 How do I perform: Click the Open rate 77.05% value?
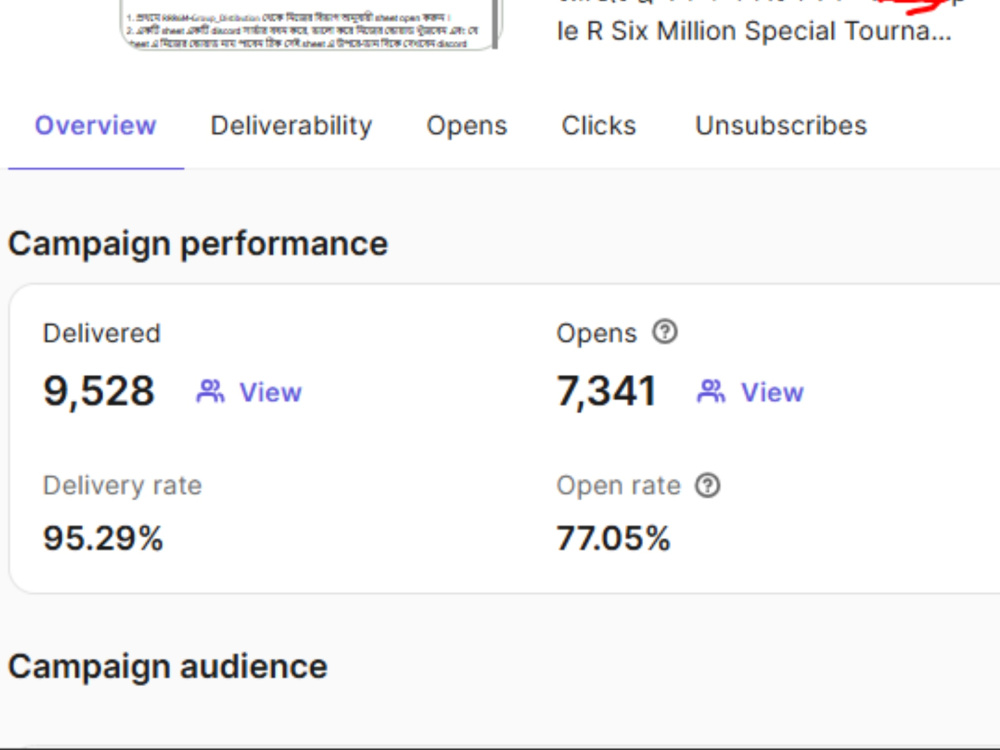click(614, 538)
